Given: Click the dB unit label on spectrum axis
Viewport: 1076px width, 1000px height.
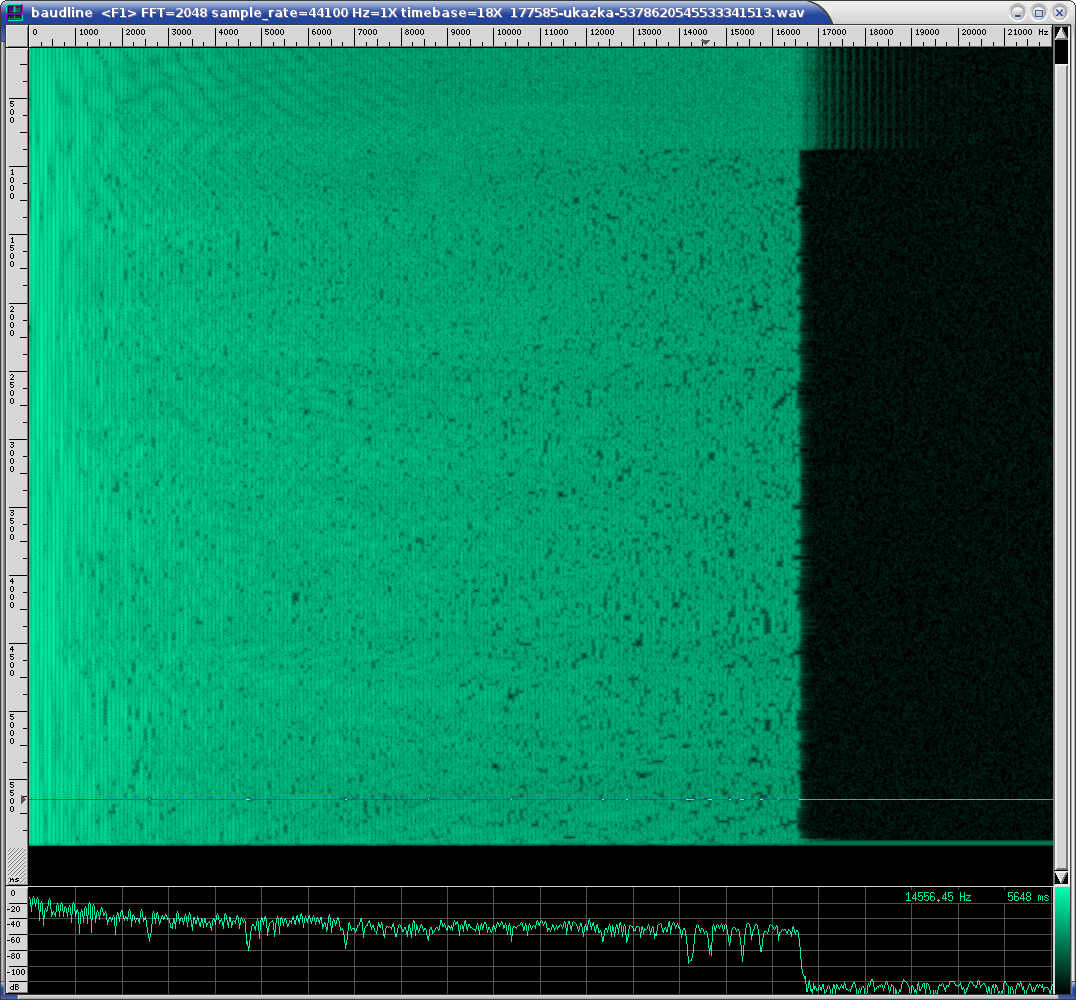Looking at the screenshot, I should point(14,987).
